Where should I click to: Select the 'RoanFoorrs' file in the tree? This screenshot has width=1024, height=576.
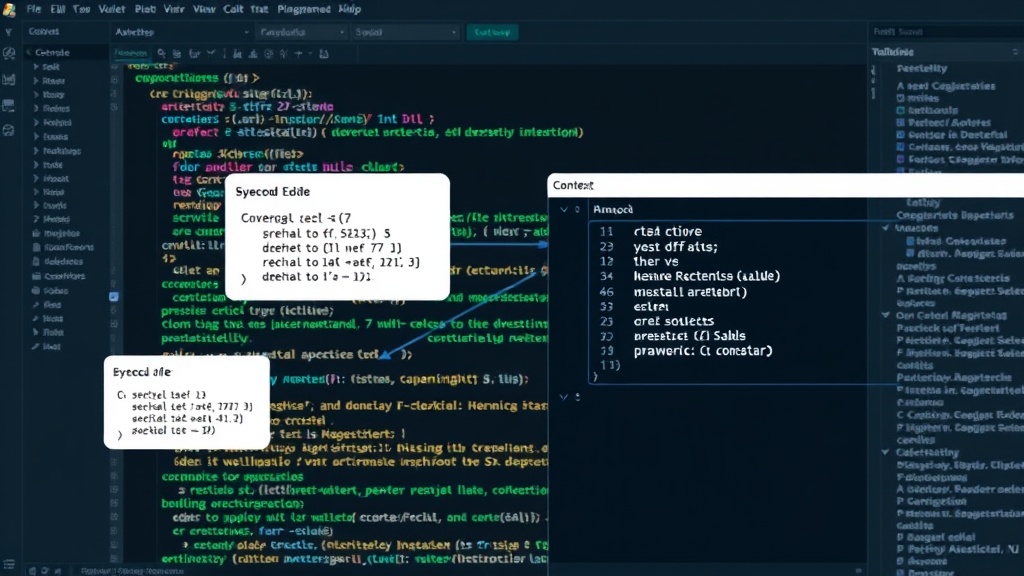coord(63,248)
